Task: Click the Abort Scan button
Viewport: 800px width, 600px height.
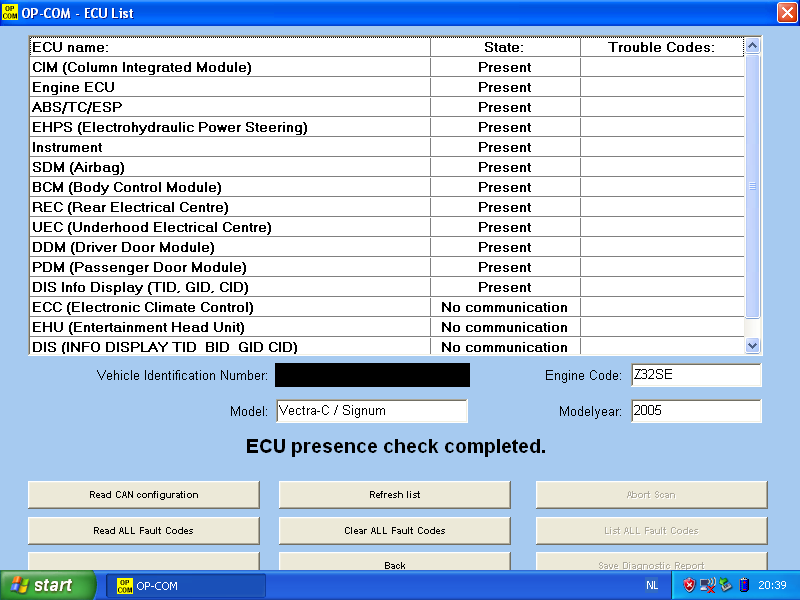Action: point(652,494)
